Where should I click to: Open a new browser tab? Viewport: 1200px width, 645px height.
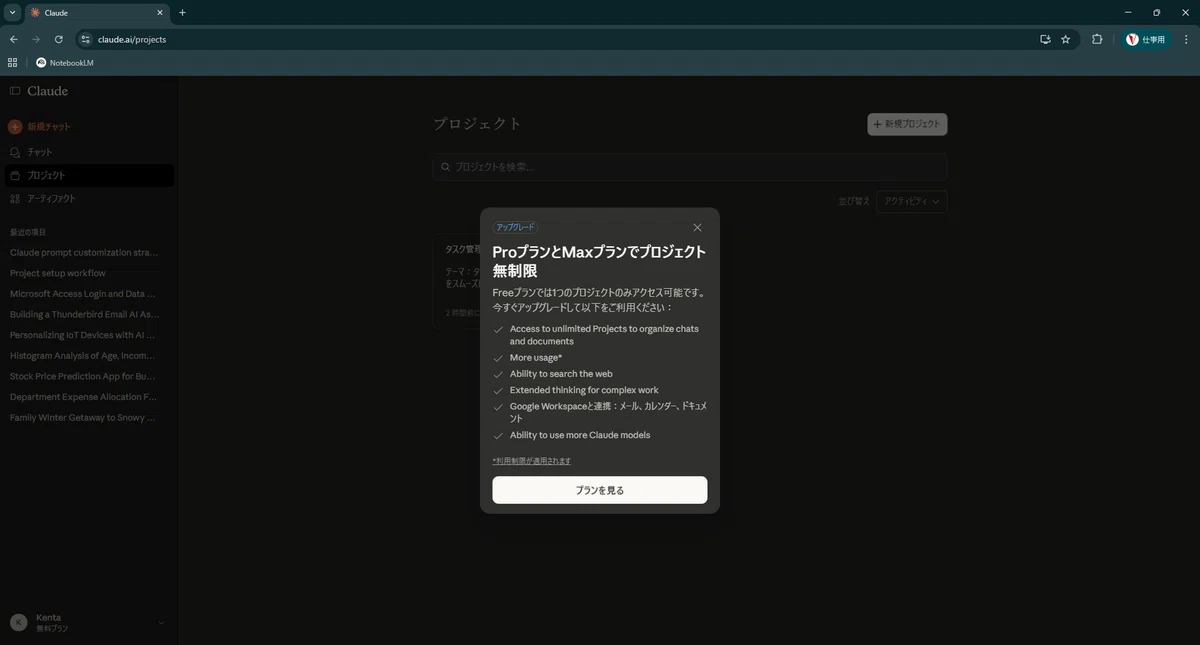point(182,12)
